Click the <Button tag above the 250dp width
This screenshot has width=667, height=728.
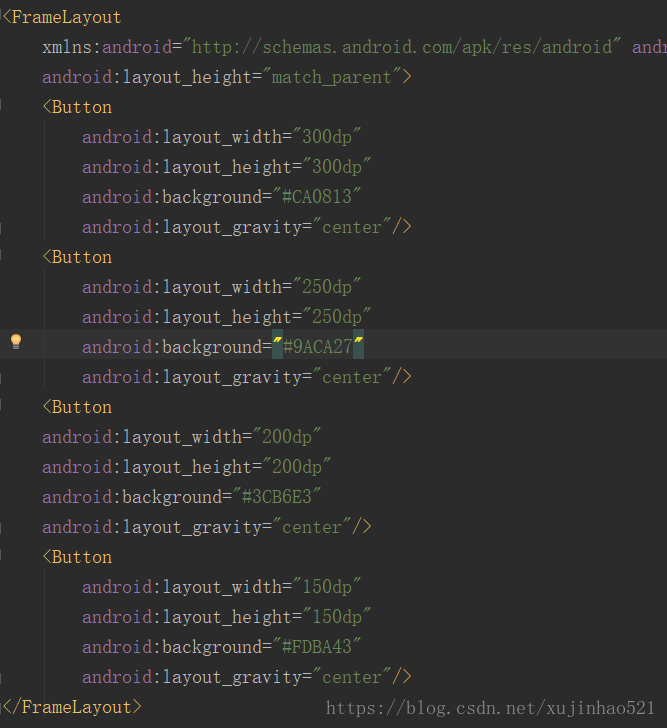tap(77, 257)
